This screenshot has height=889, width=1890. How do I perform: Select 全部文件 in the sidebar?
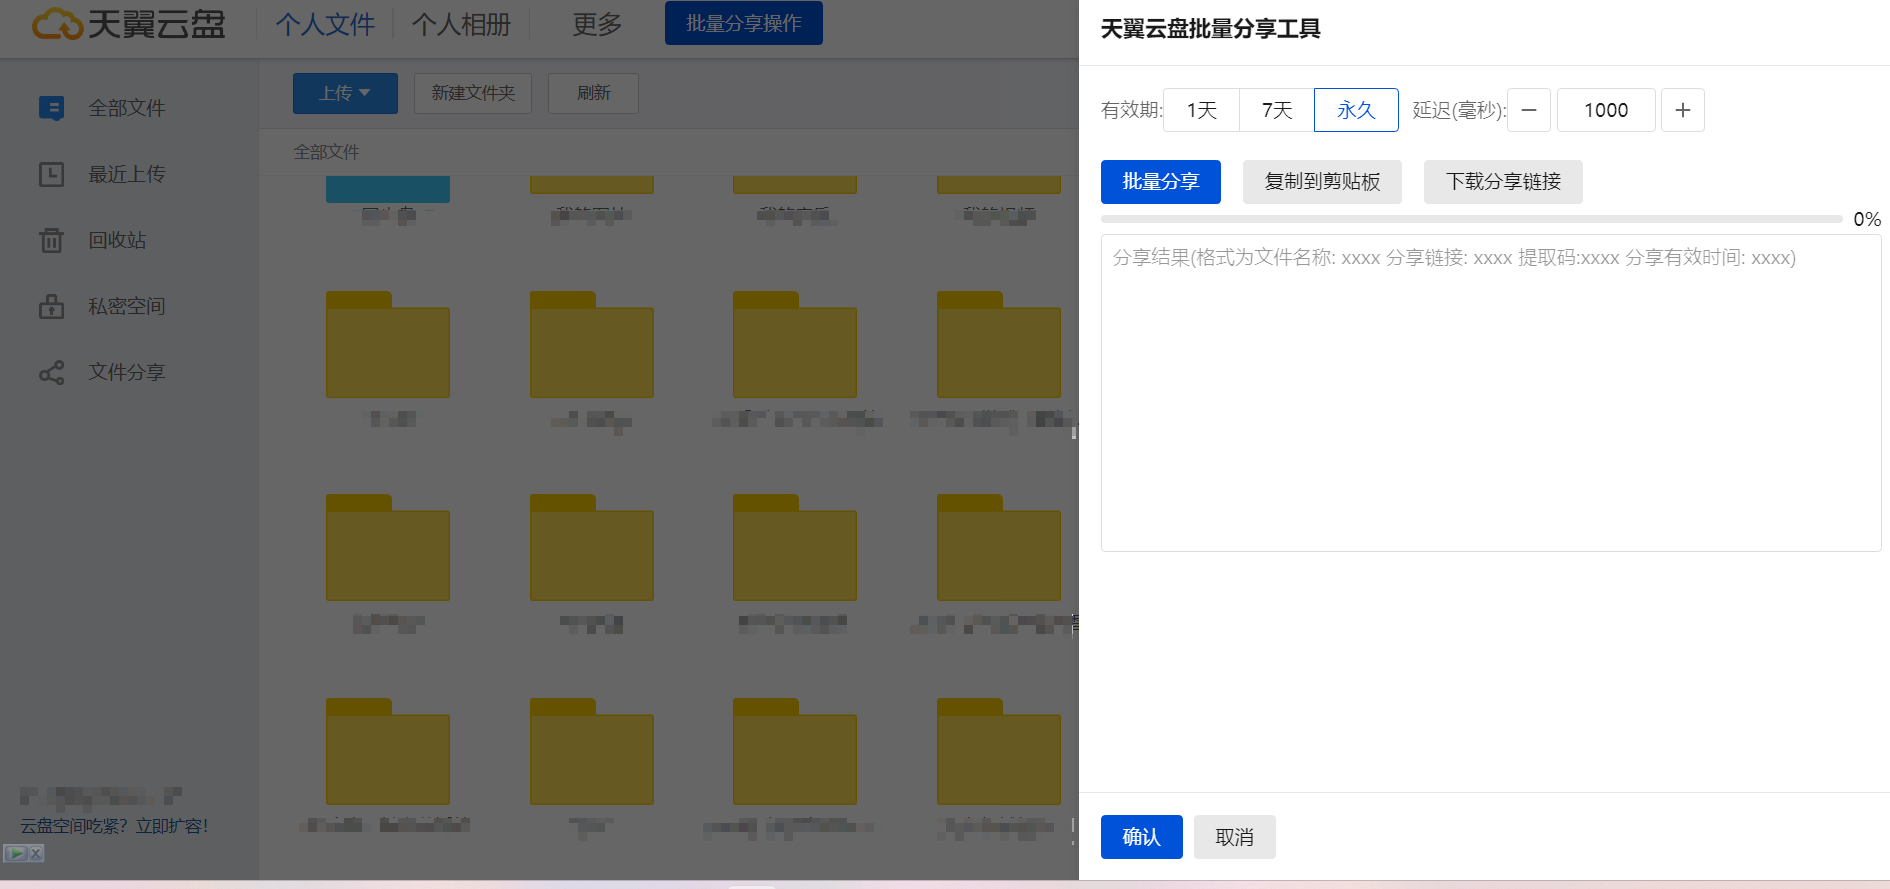(x=127, y=108)
